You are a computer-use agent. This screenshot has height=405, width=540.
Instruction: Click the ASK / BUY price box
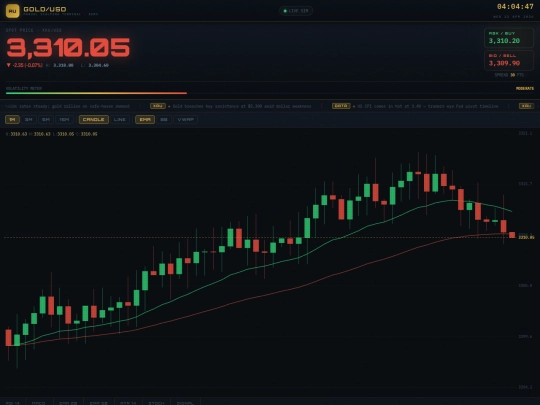tap(509, 38)
